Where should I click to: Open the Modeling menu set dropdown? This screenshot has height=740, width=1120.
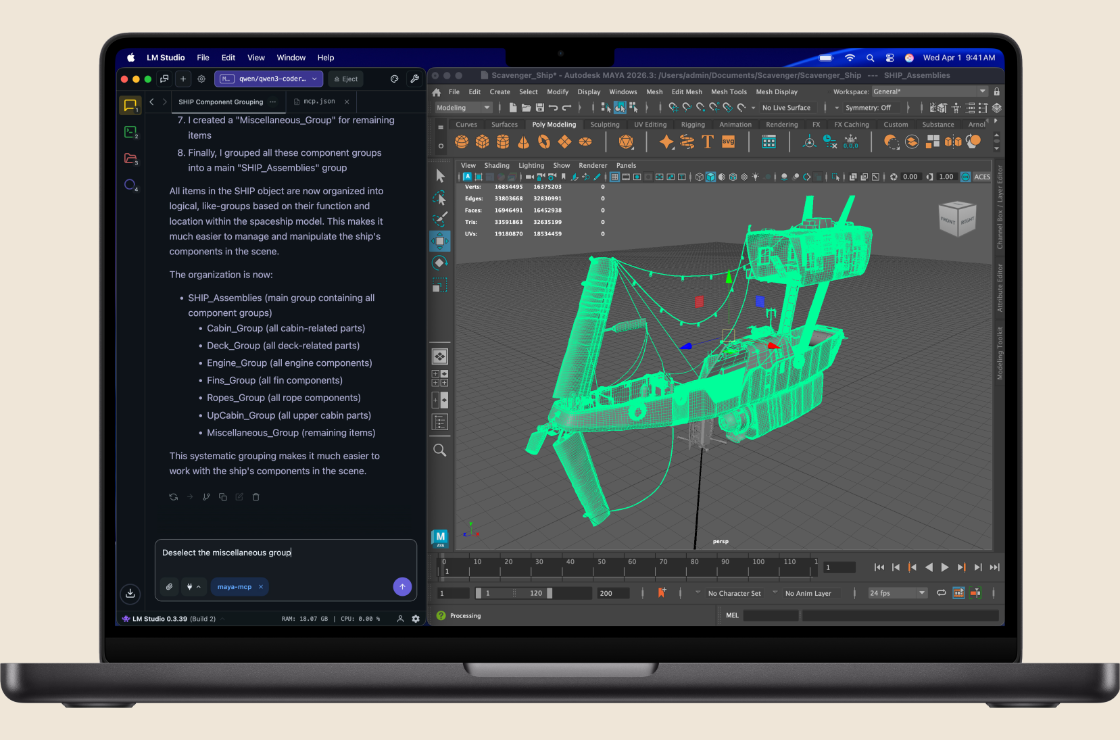point(464,108)
